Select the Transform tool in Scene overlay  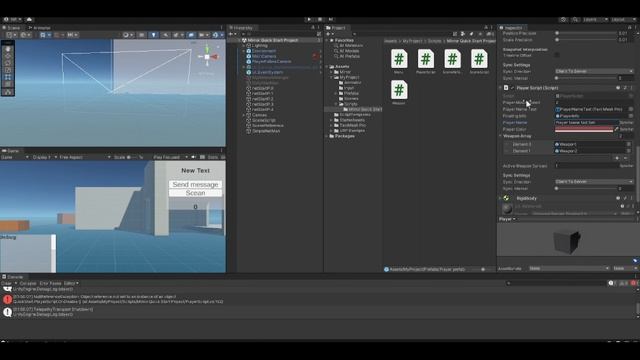[8, 84]
